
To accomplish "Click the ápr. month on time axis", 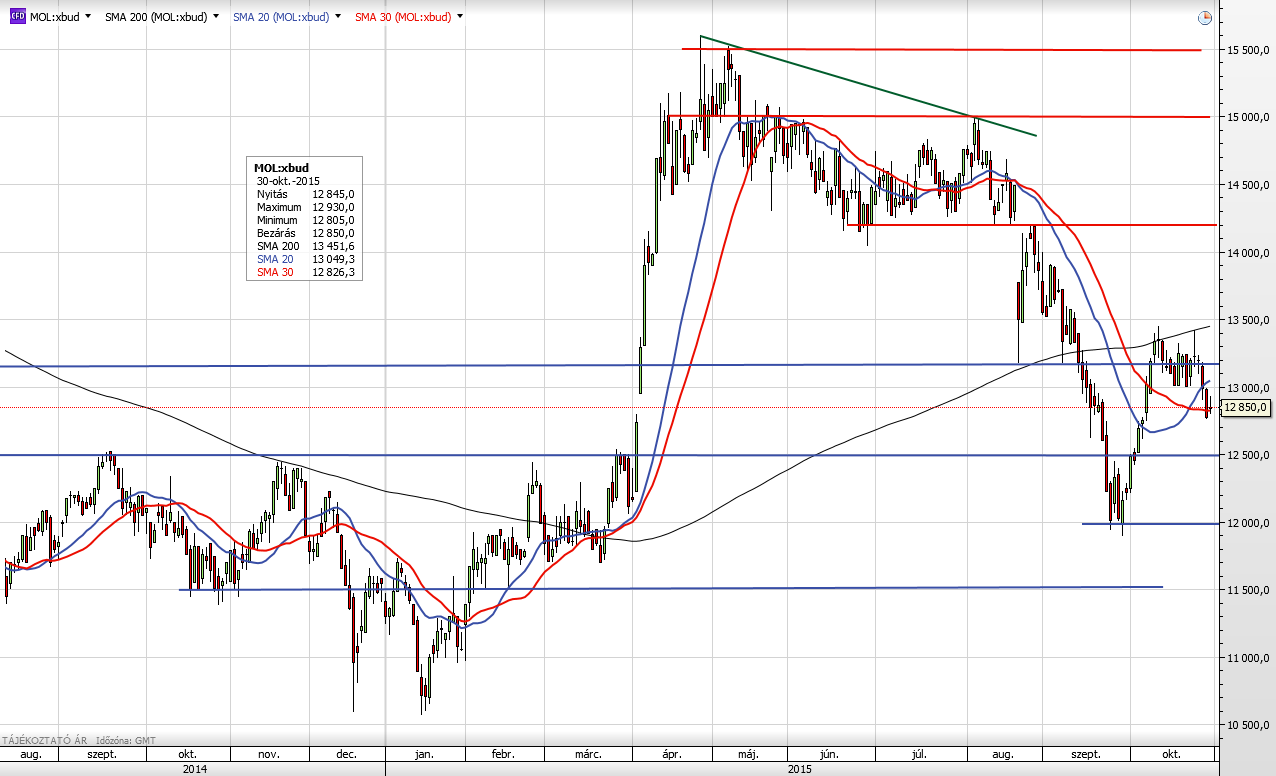I will 671,754.
